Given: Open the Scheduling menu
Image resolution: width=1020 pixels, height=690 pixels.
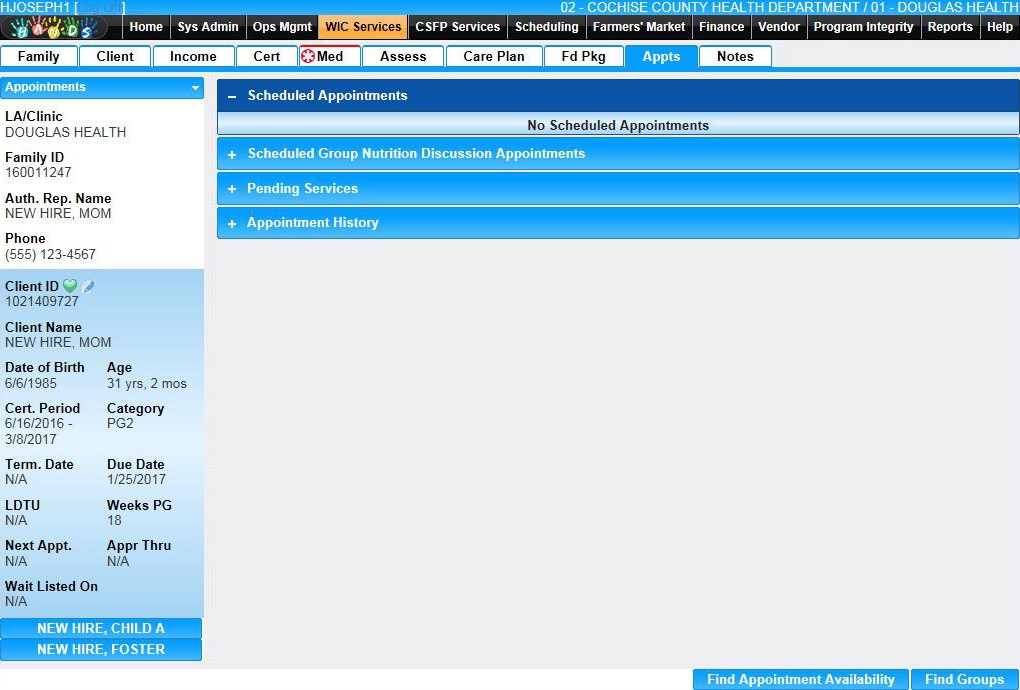Looking at the screenshot, I should pos(546,27).
